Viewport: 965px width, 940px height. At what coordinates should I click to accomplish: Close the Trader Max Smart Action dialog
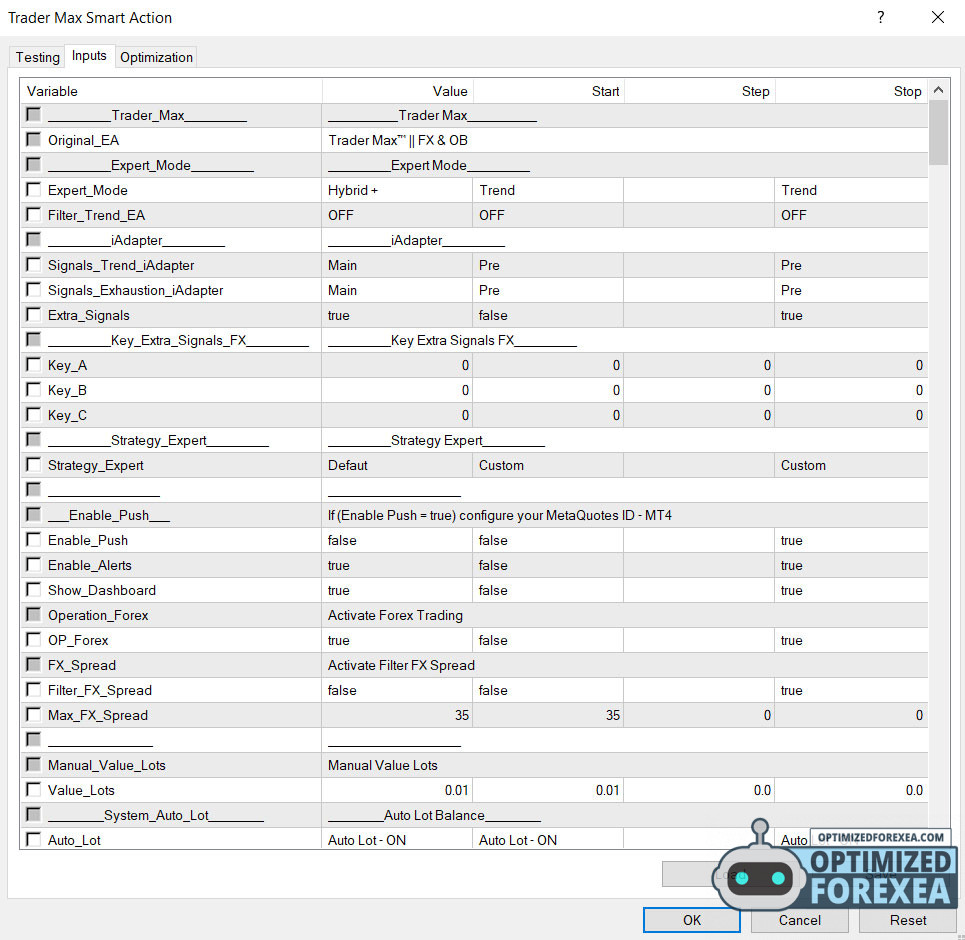point(937,17)
